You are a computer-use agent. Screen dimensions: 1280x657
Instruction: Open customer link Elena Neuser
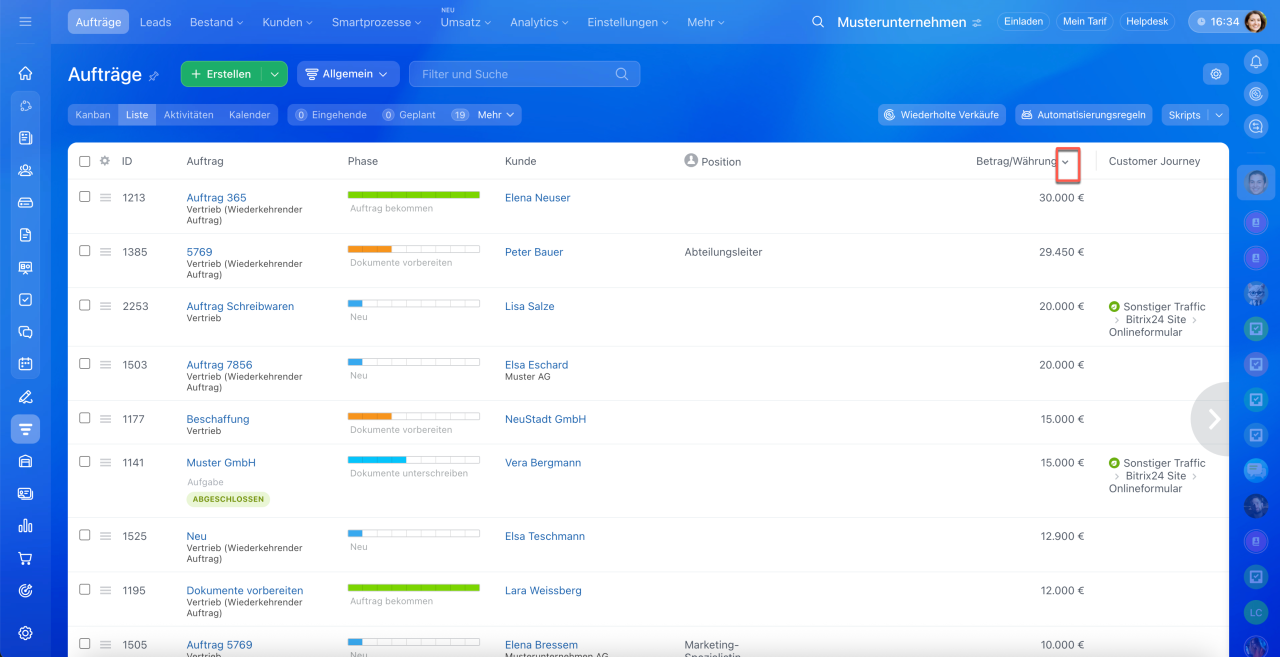(x=537, y=198)
